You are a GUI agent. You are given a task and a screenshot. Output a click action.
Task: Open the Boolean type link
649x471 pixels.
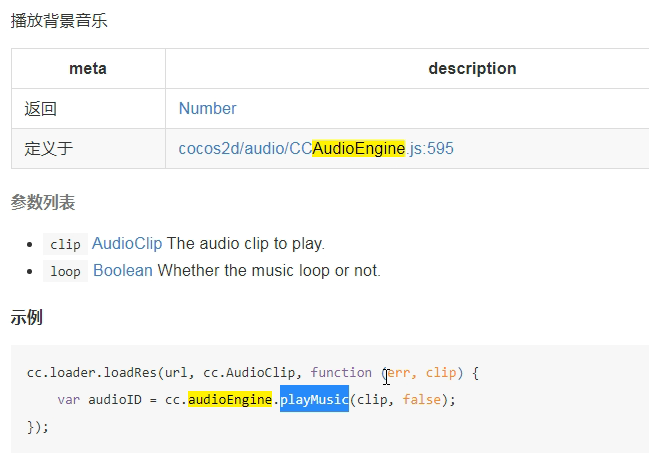123,270
